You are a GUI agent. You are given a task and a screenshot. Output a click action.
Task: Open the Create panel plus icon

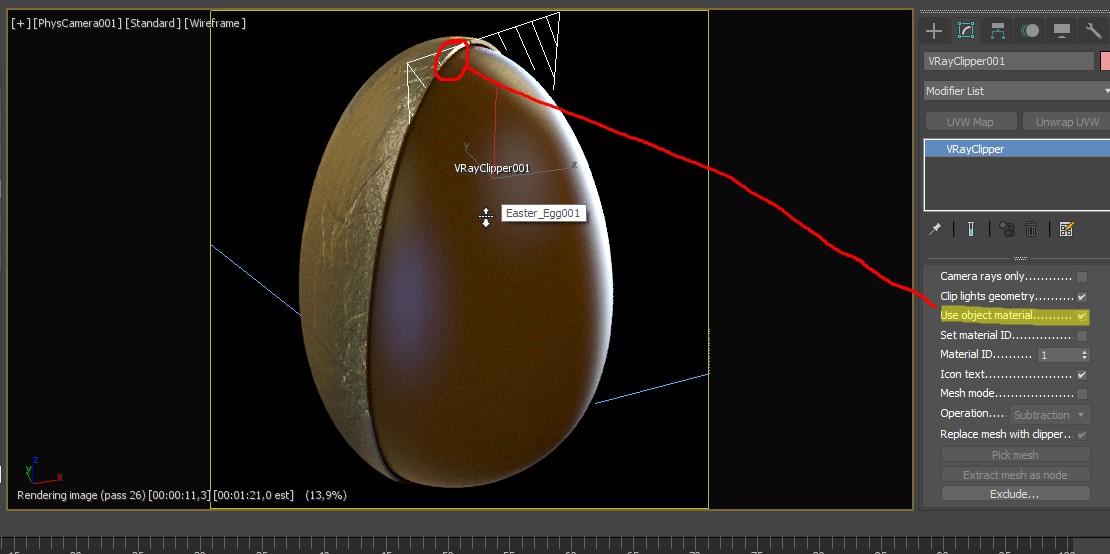(x=934, y=31)
